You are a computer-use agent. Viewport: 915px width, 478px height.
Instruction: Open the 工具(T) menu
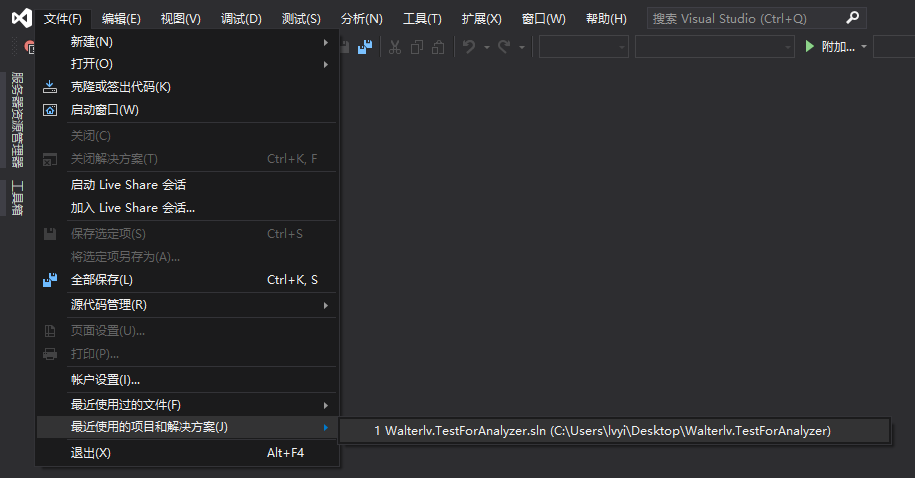[x=422, y=19]
